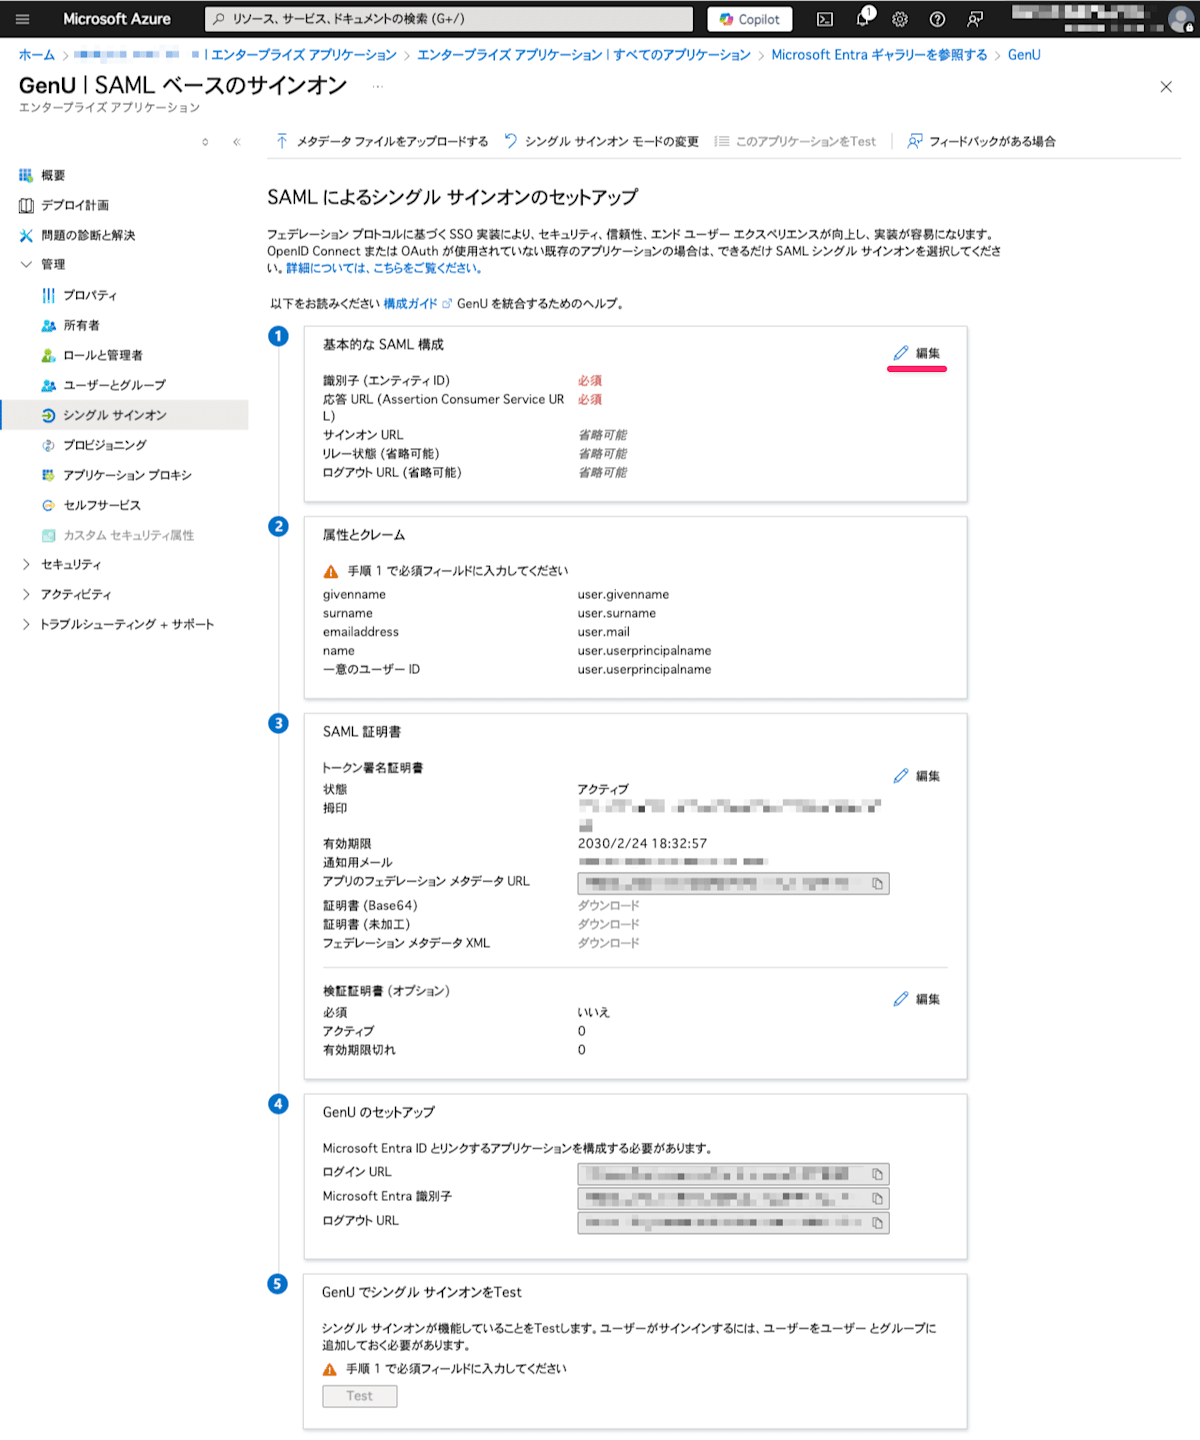
Task: Click このアプリケーションをTest in toolbar
Action: [x=795, y=142]
